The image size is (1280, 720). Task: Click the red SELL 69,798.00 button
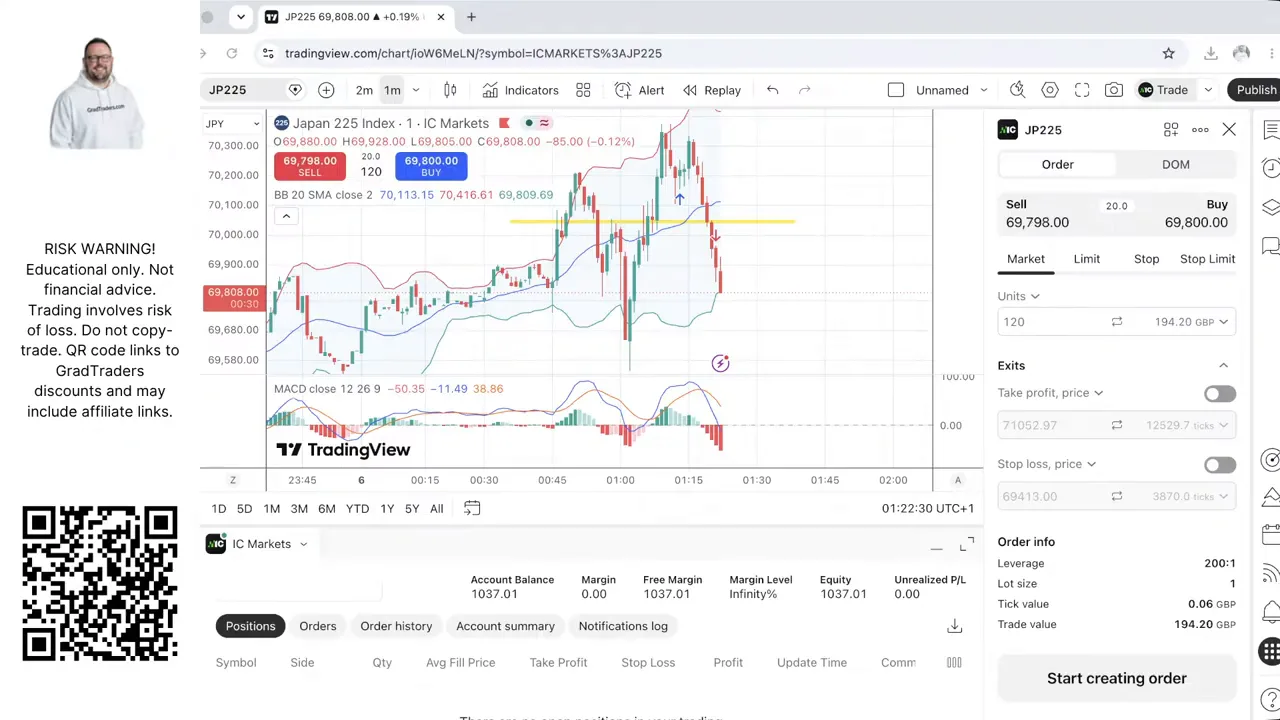click(x=310, y=166)
